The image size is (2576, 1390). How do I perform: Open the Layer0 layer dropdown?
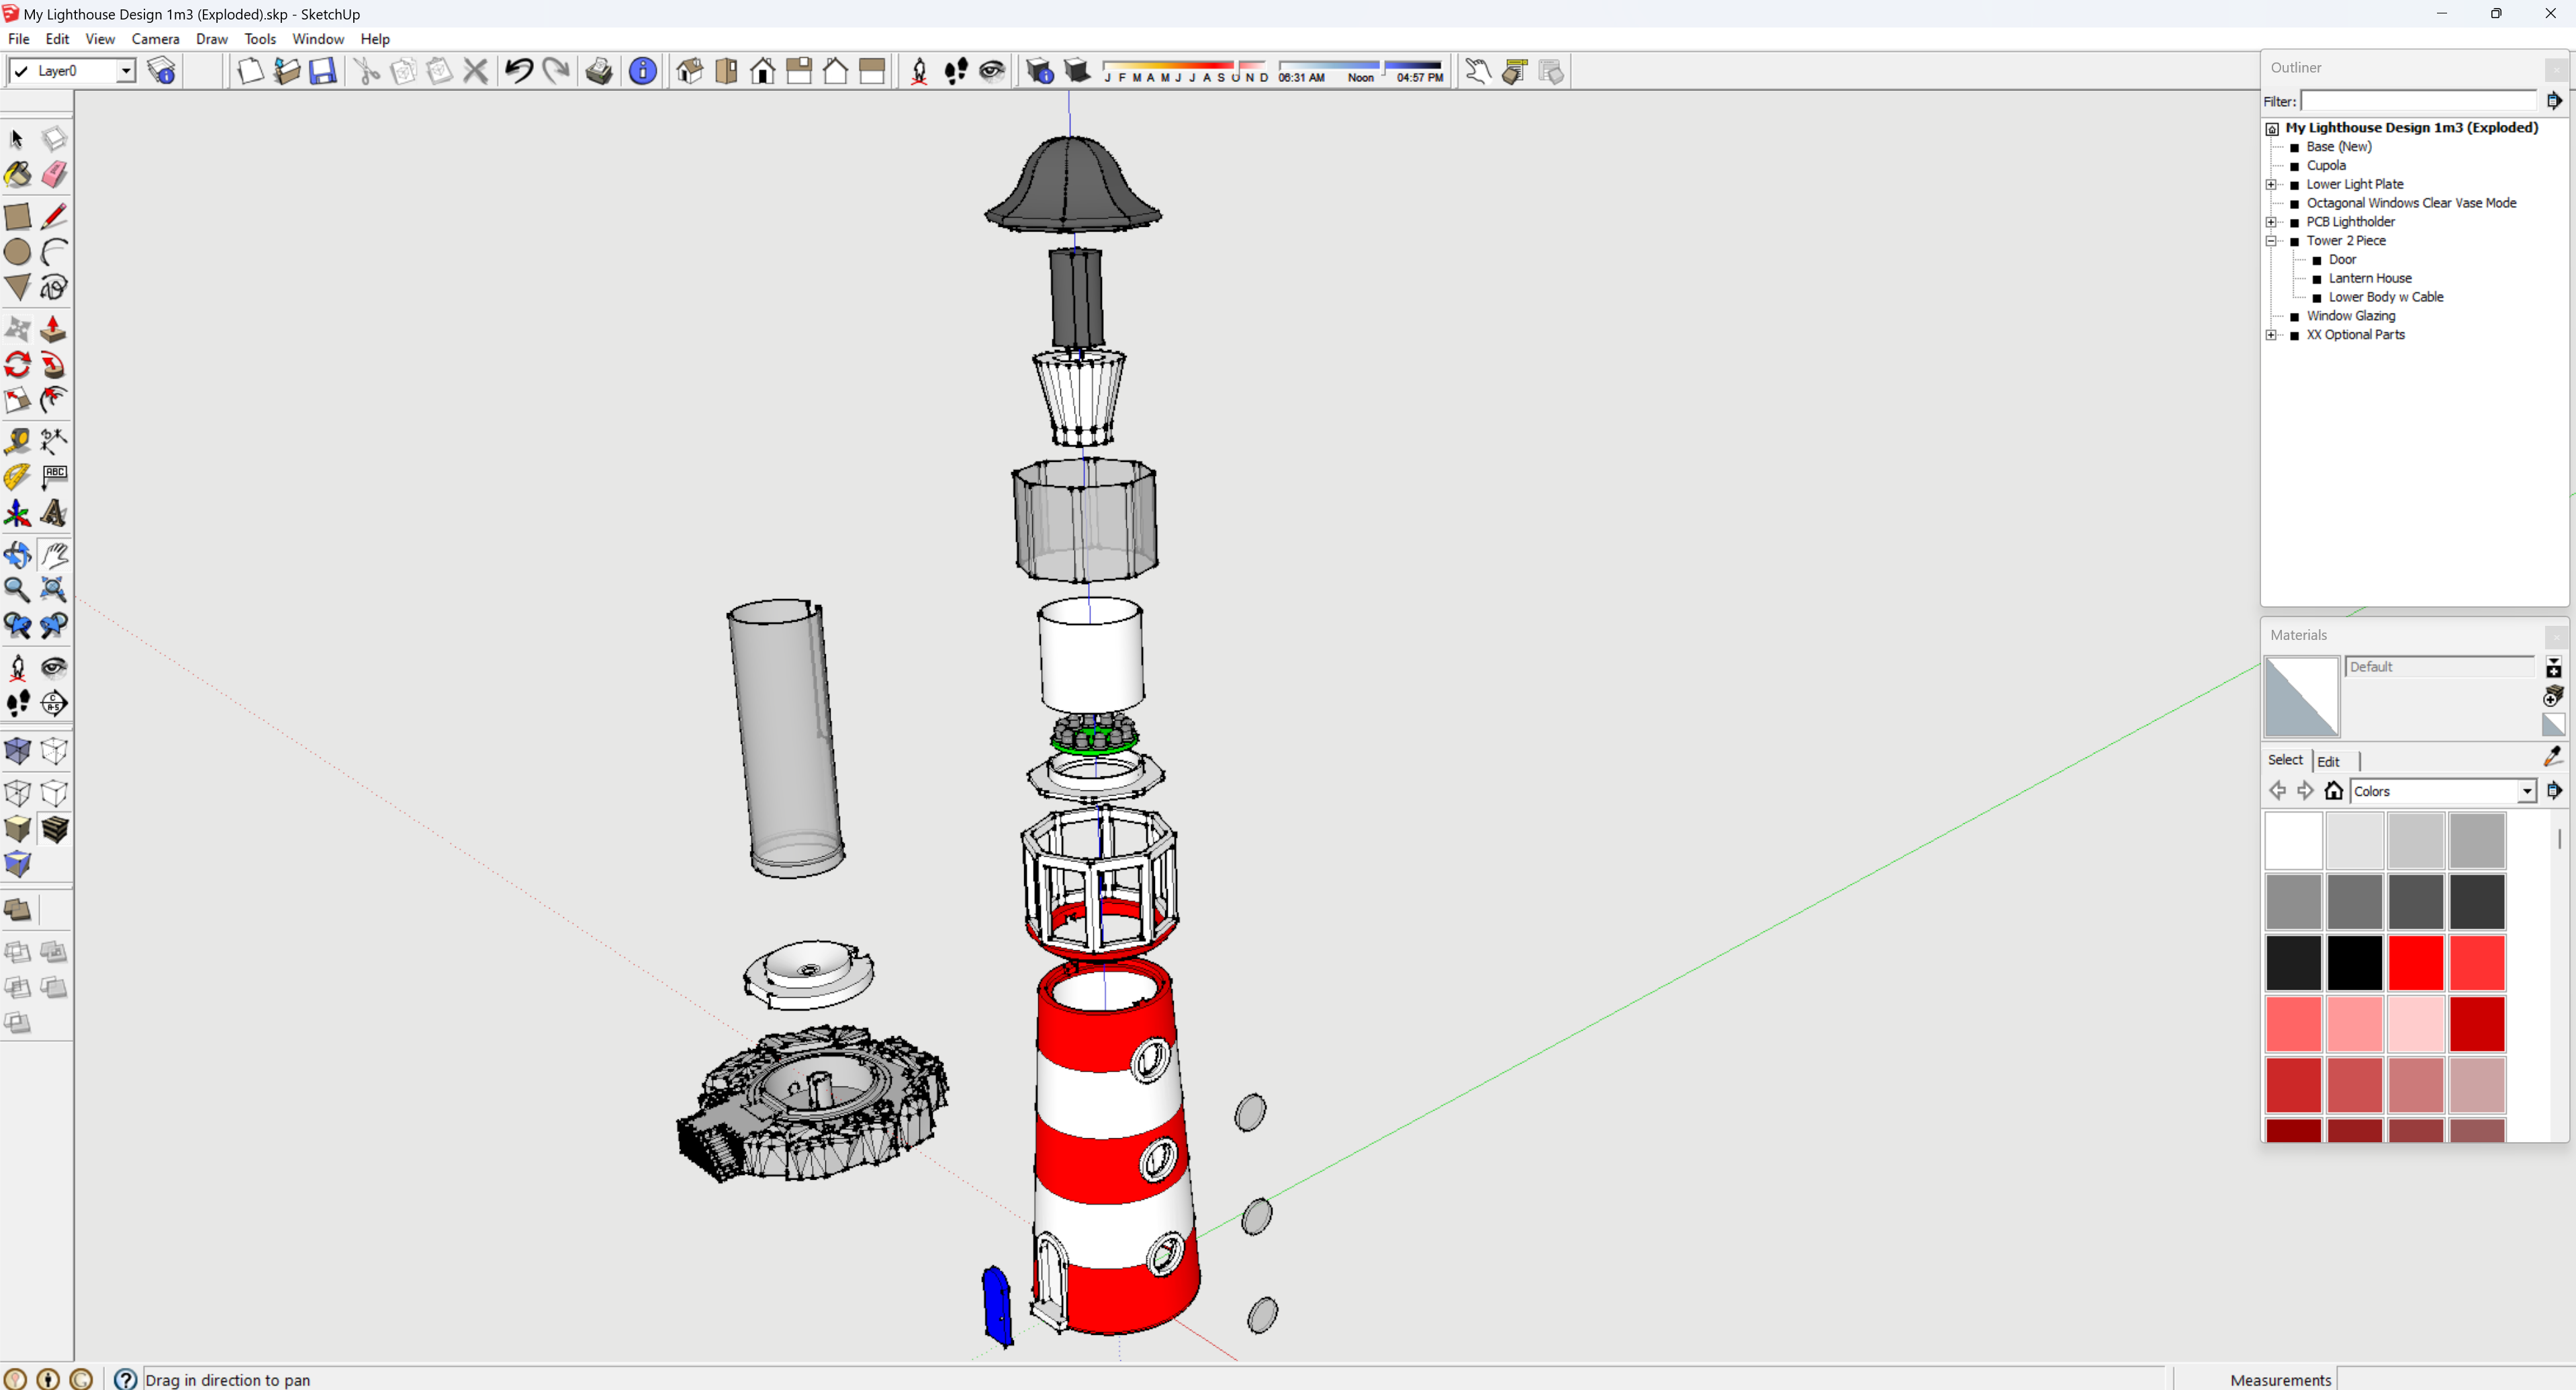click(125, 71)
